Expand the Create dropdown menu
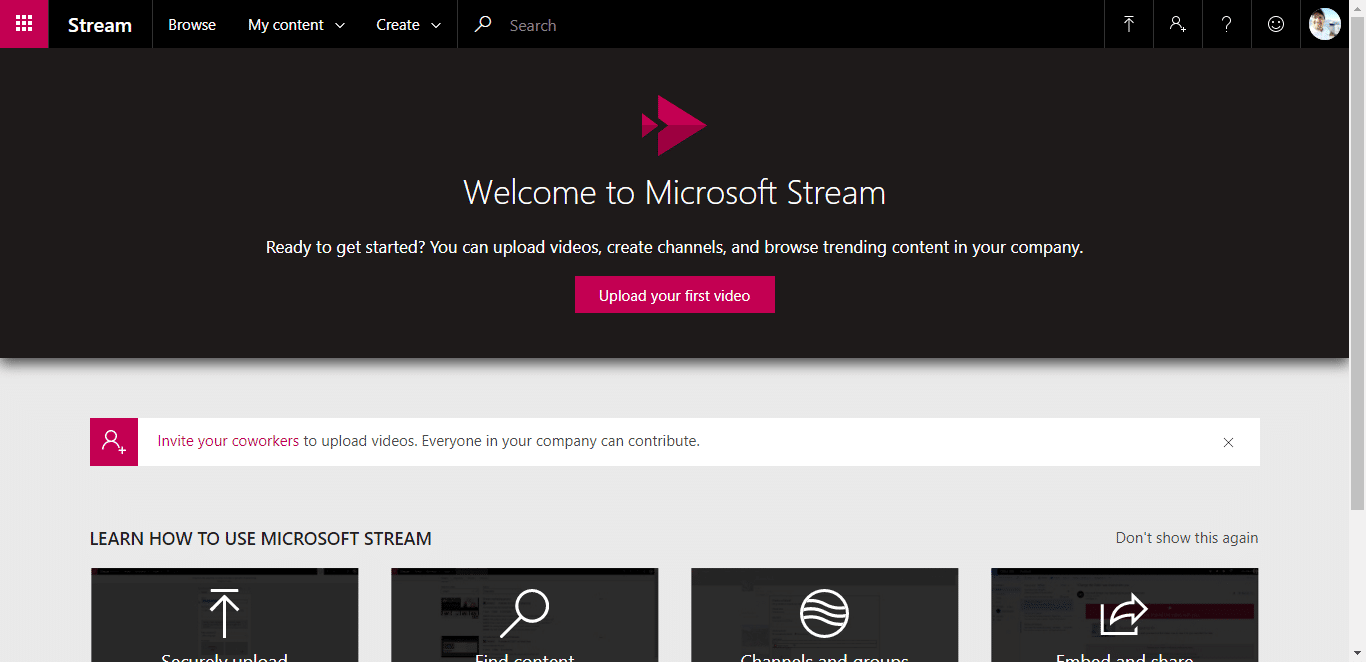1366x662 pixels. (x=408, y=25)
